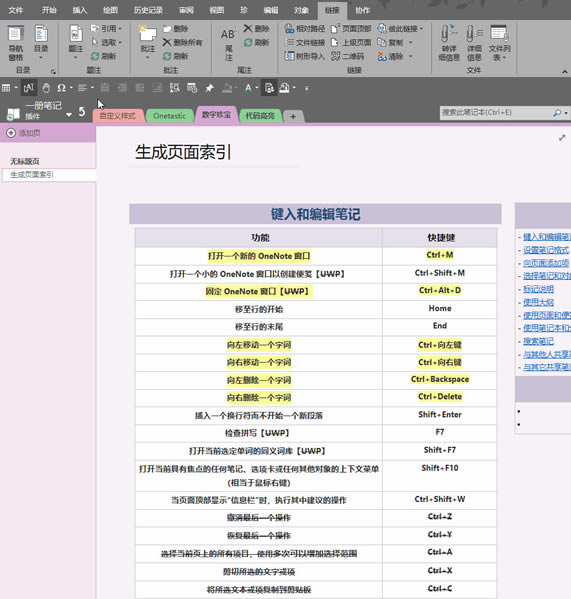Screen dimensions: 571x599
Task: Open the 选取 dropdown arrow
Action: (120, 42)
